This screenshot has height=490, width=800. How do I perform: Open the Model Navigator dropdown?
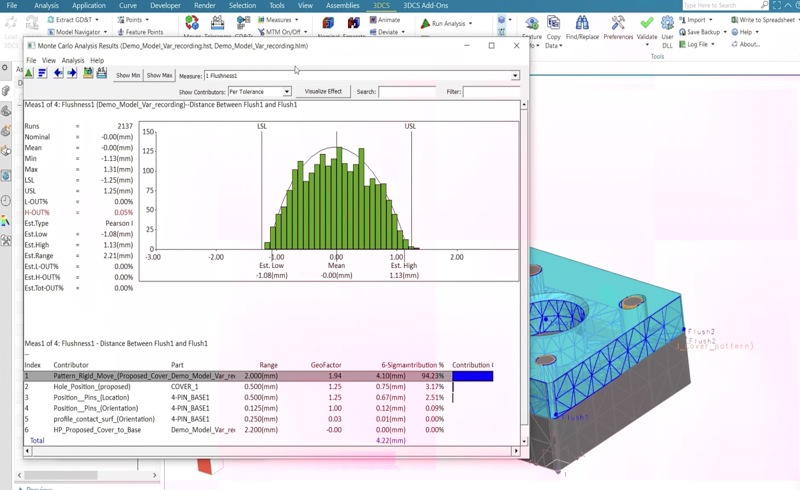105,32
